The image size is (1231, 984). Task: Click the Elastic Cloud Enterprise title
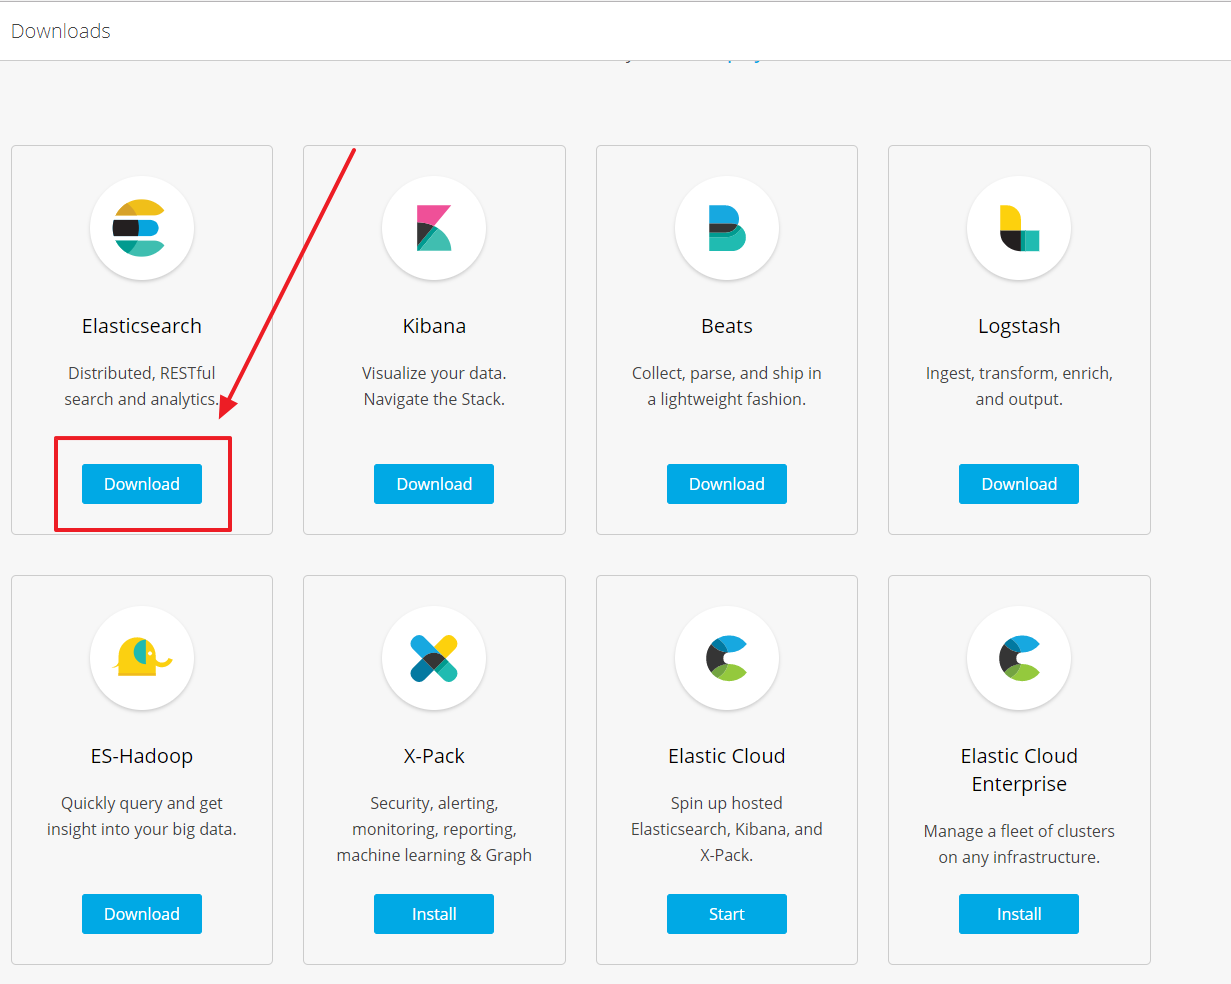point(1019,770)
